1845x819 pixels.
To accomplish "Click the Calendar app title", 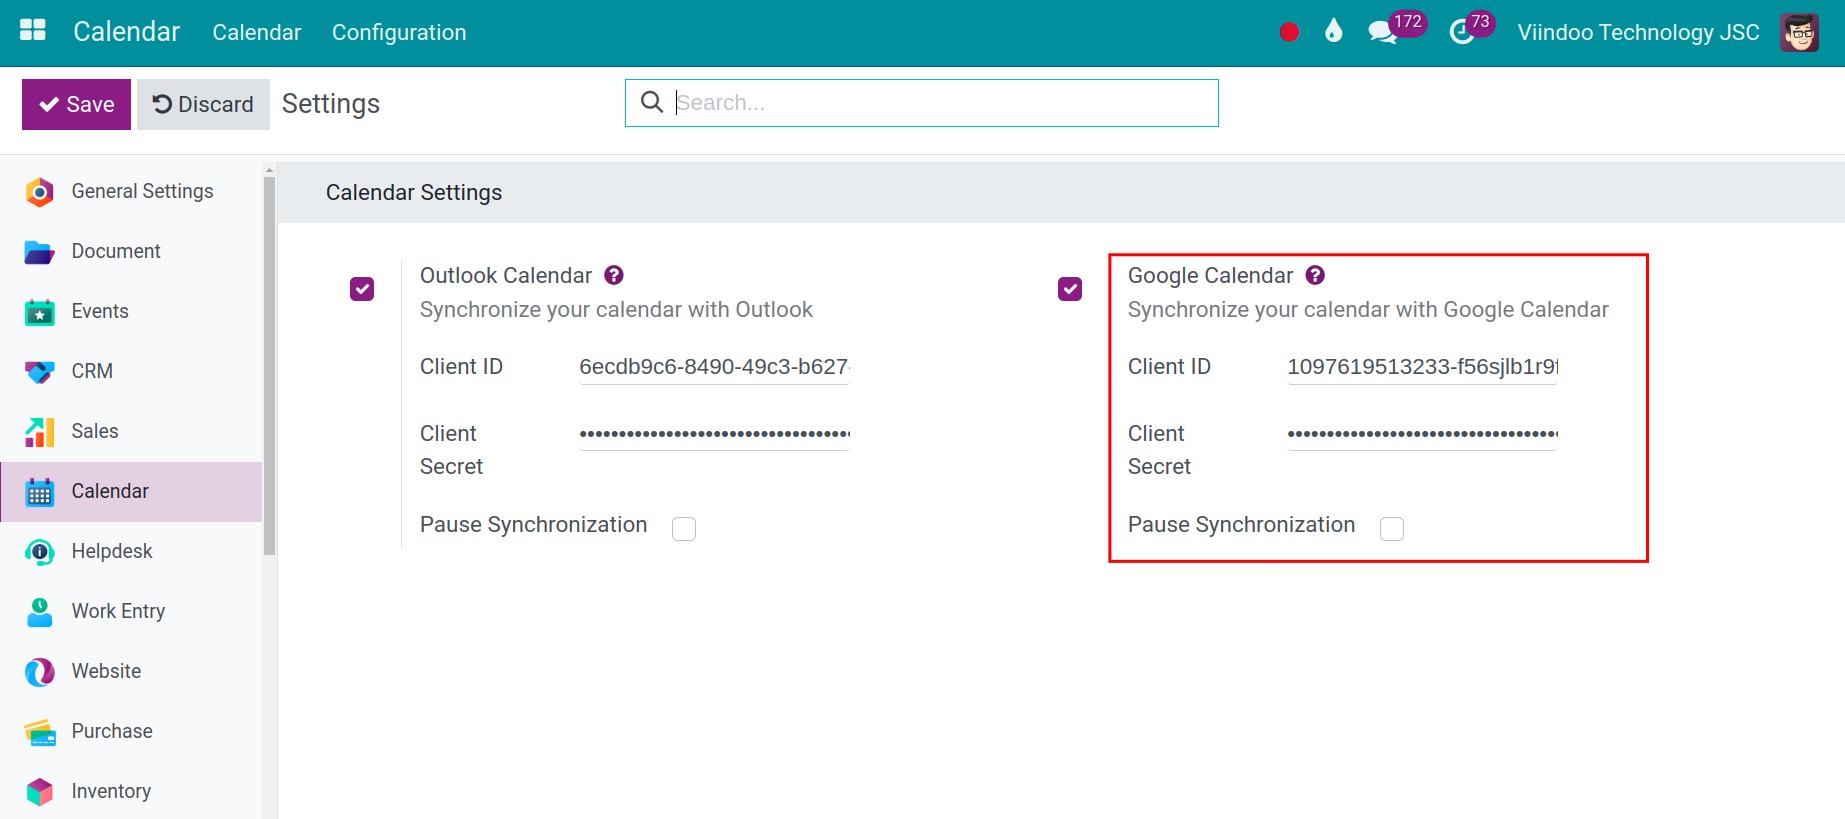I will point(127,31).
